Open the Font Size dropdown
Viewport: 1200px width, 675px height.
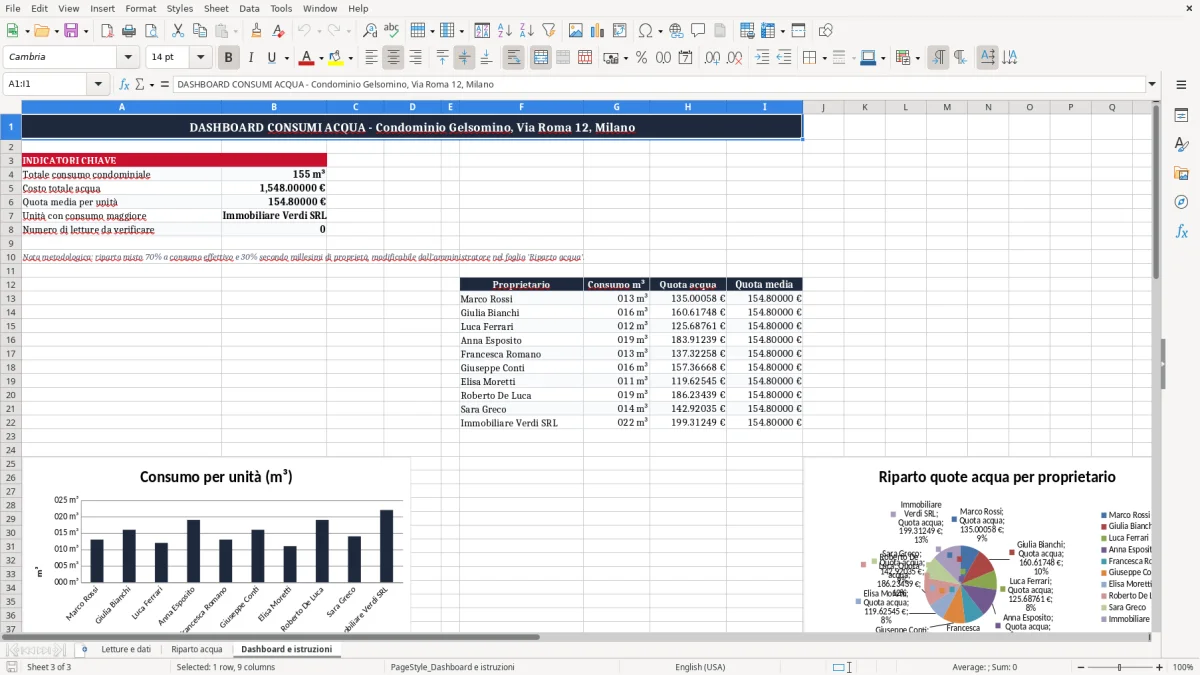(x=201, y=58)
